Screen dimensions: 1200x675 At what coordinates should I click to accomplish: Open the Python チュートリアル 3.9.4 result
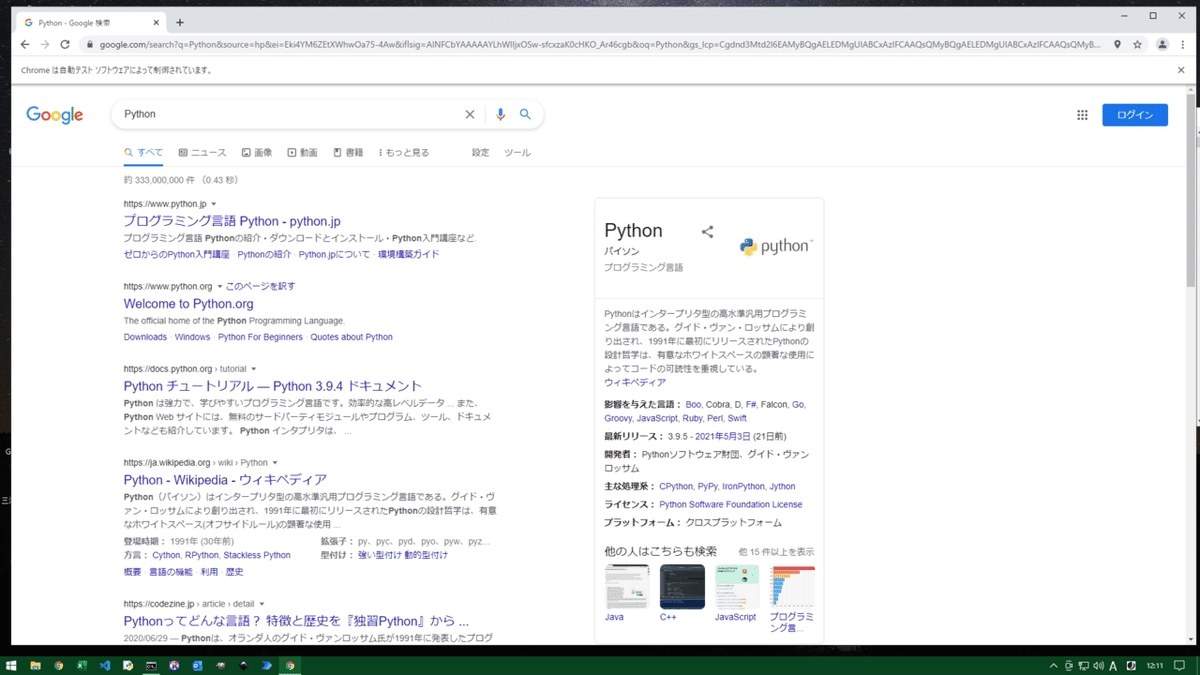(273, 386)
